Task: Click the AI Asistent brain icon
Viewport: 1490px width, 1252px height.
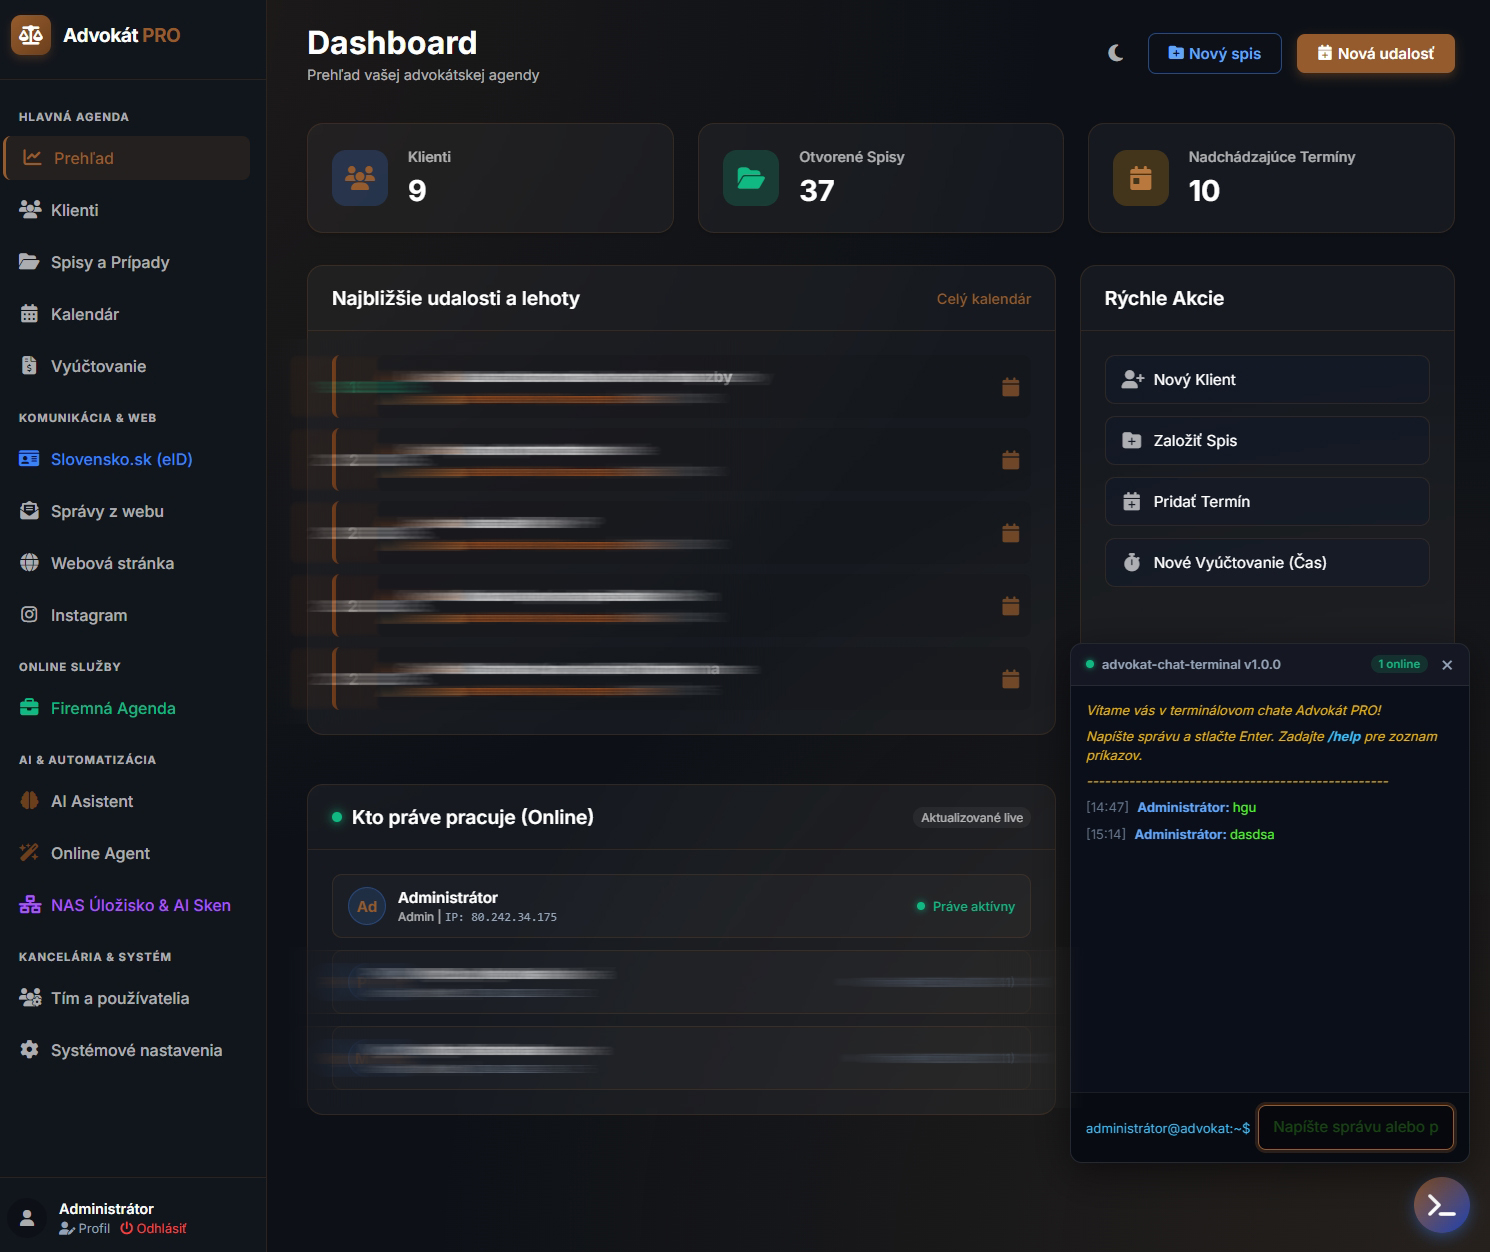Action: click(30, 801)
